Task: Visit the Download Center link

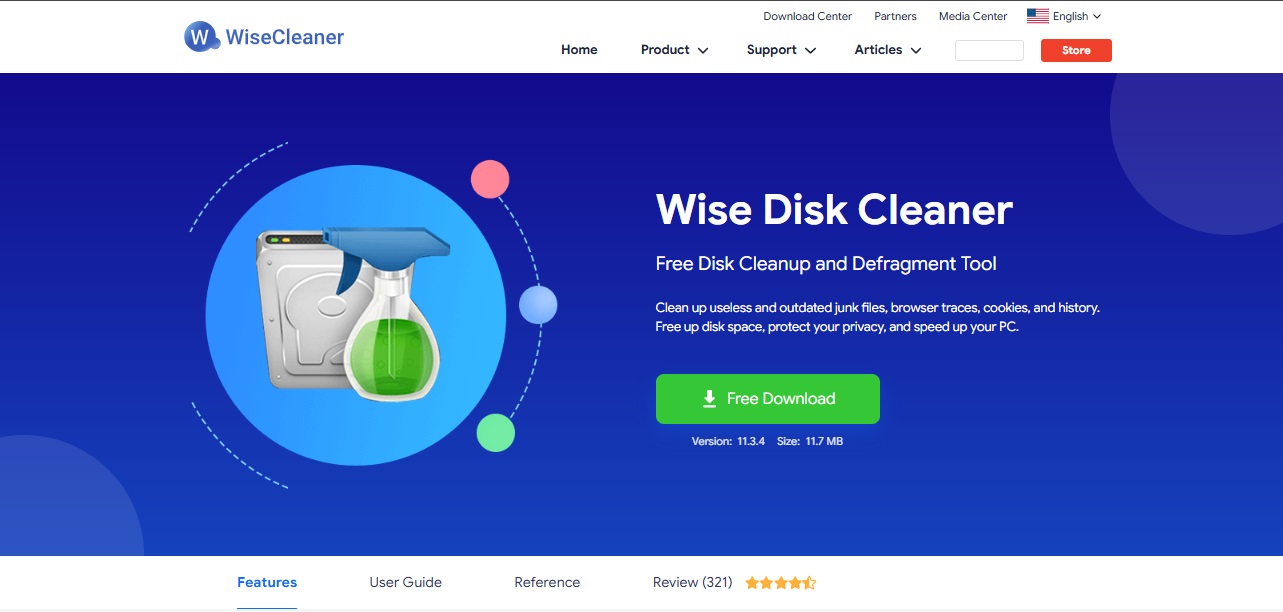Action: click(x=808, y=16)
